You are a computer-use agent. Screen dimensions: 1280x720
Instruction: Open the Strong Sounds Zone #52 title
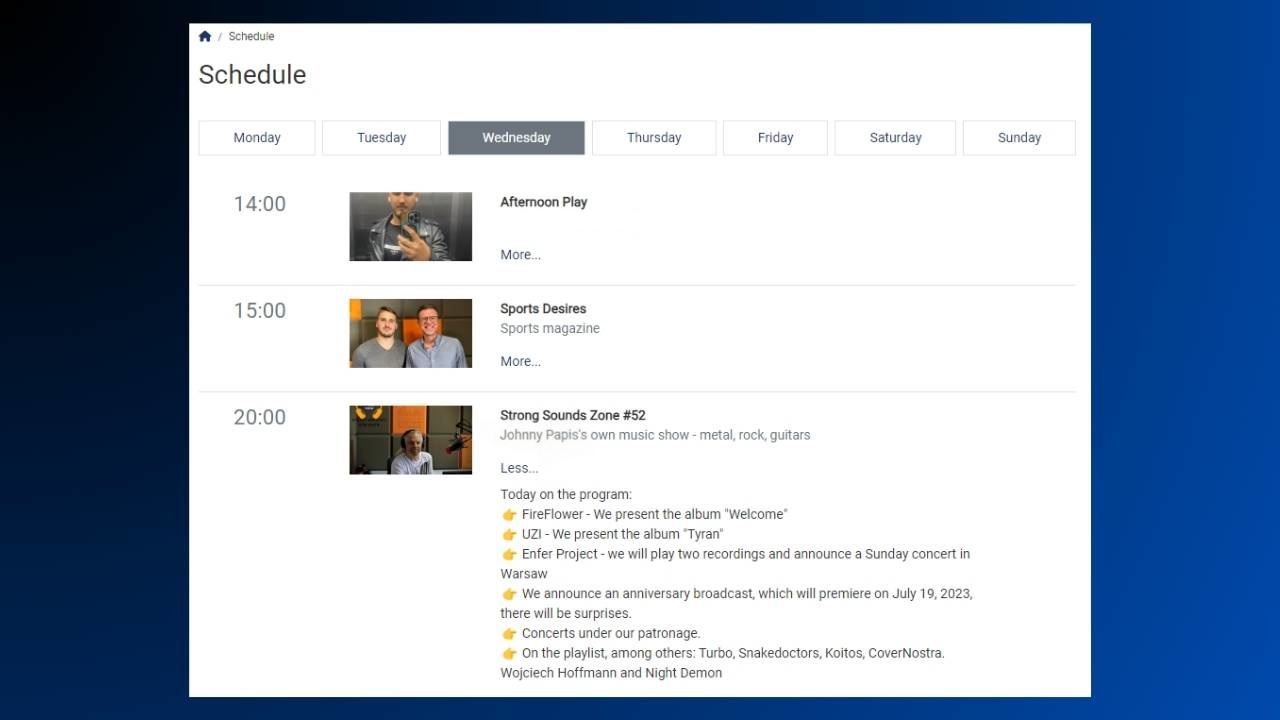pyautogui.click(x=572, y=415)
